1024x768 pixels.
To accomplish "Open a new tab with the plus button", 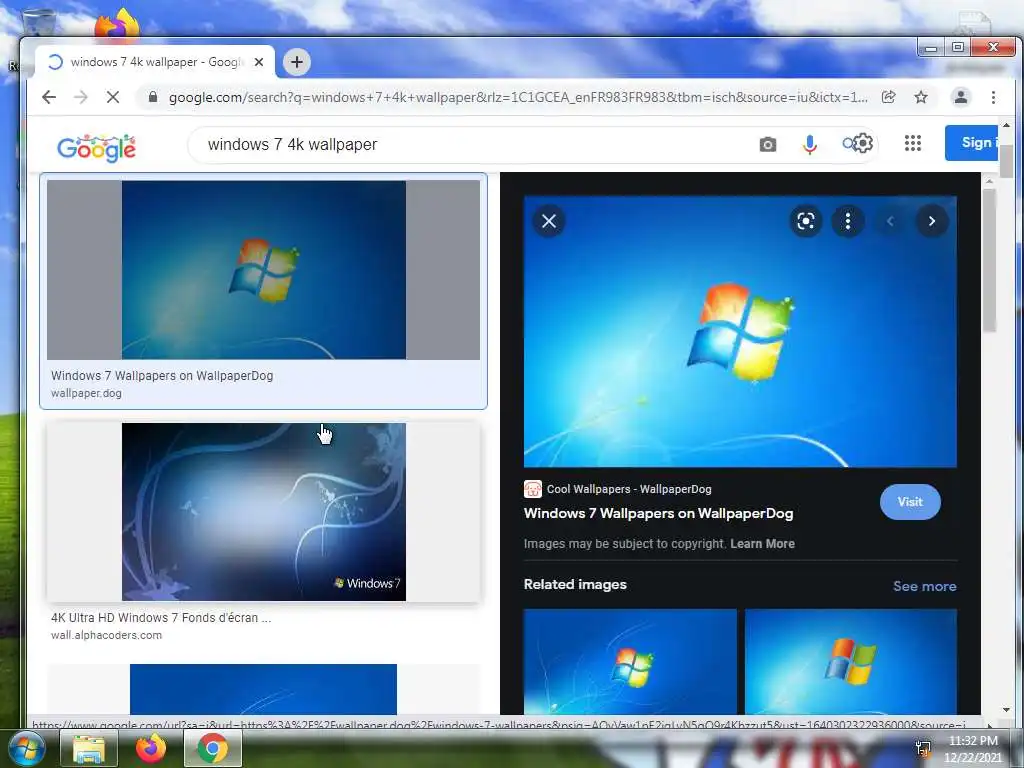I will 296,62.
